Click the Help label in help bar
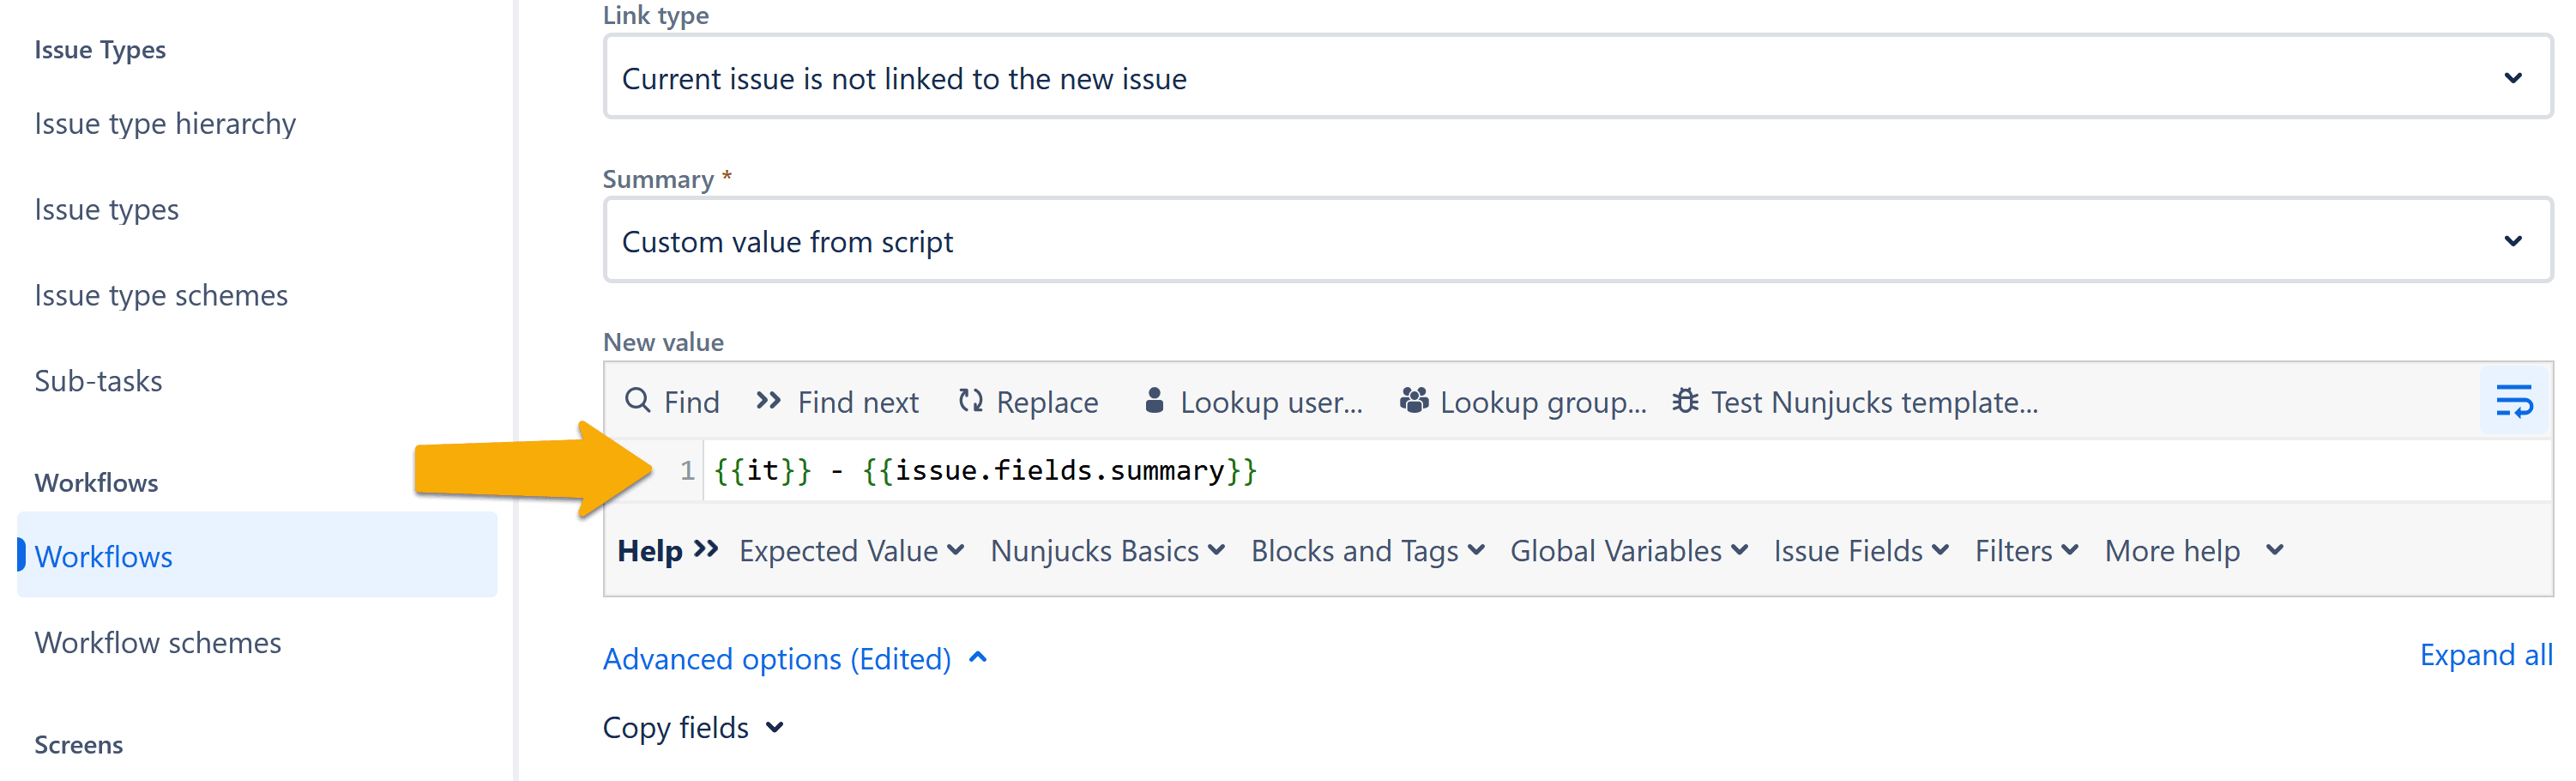The height and width of the screenshot is (781, 2576). pyautogui.click(x=650, y=550)
